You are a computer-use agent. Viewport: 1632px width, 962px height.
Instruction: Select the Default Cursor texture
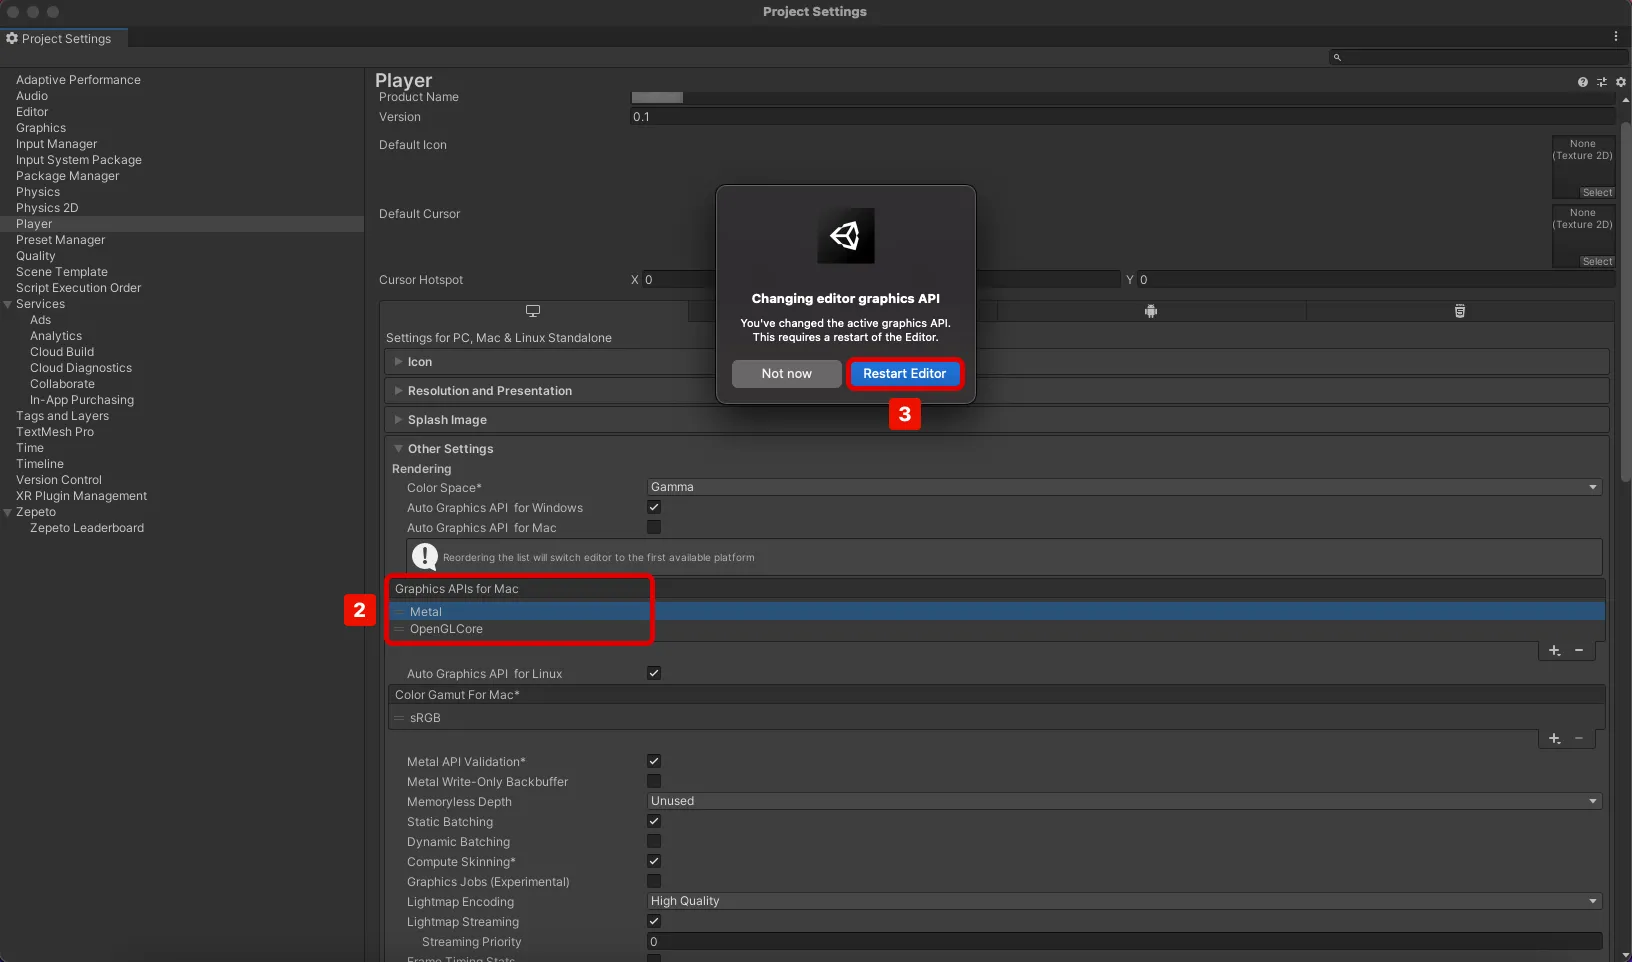point(1597,261)
